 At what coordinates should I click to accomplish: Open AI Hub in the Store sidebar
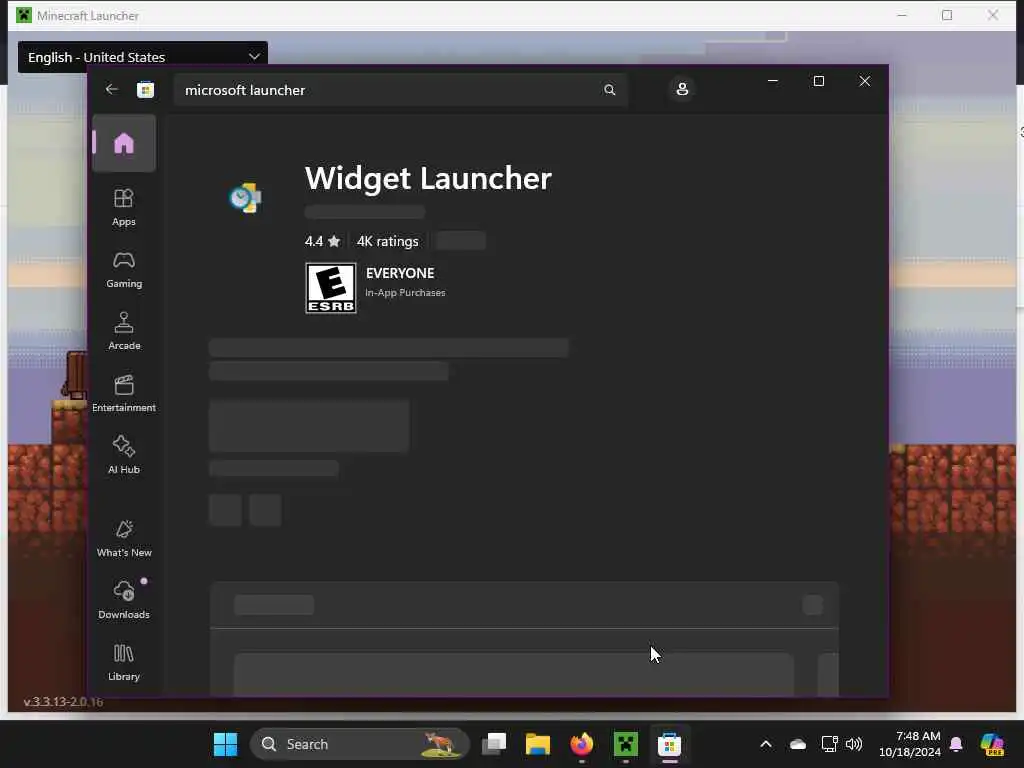pos(124,456)
